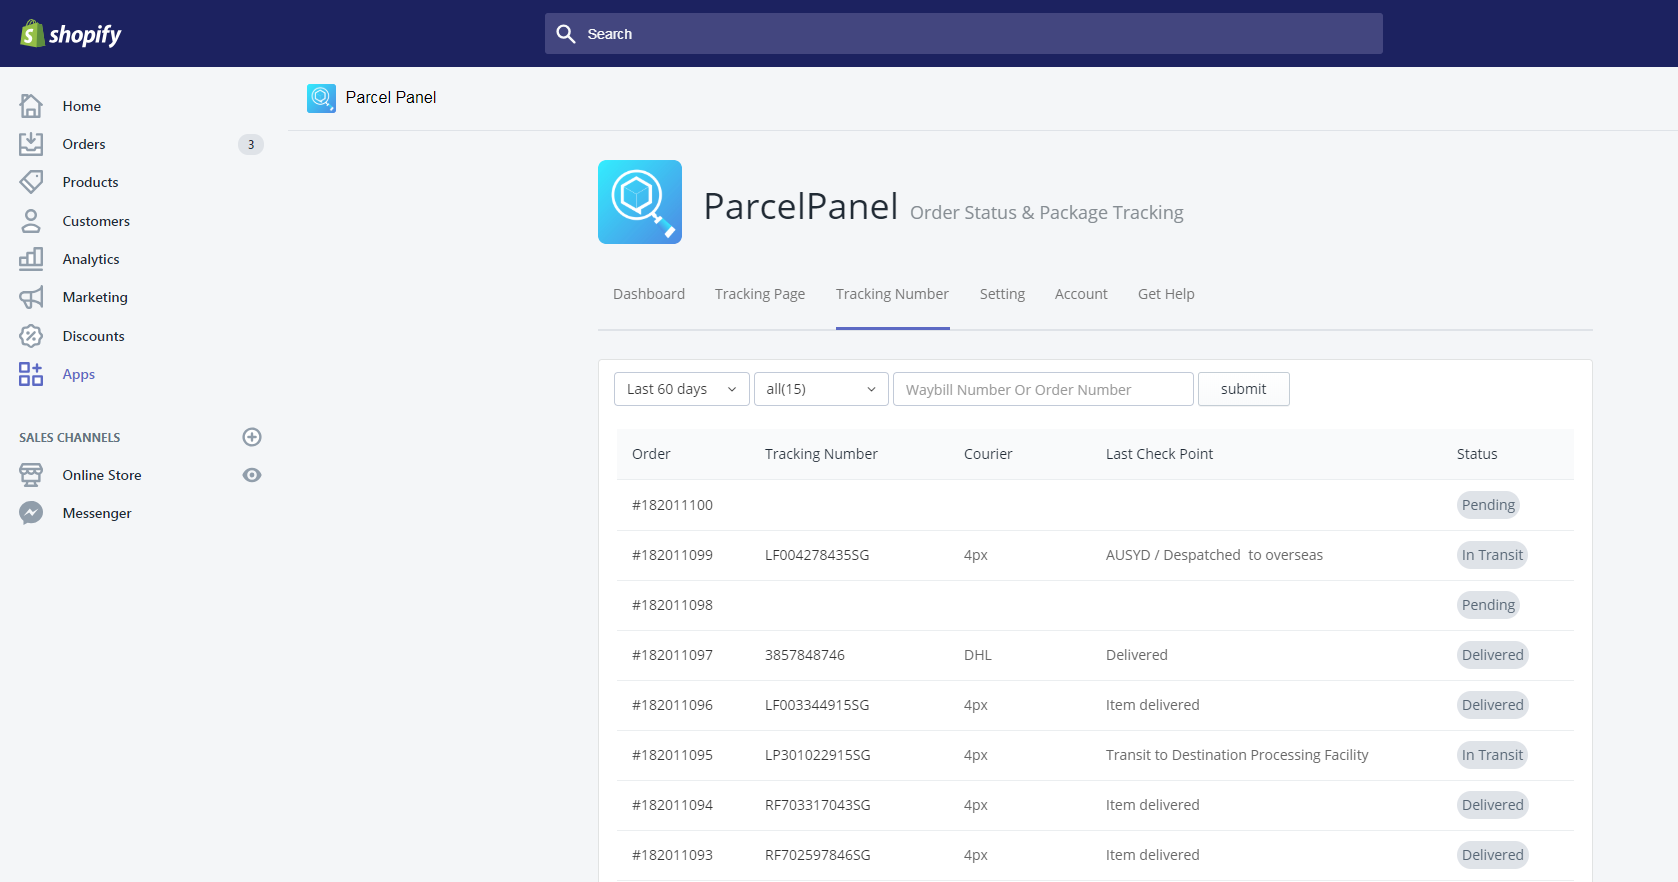Image resolution: width=1678 pixels, height=882 pixels.
Task: Open Apps in sidebar
Action: 79,374
